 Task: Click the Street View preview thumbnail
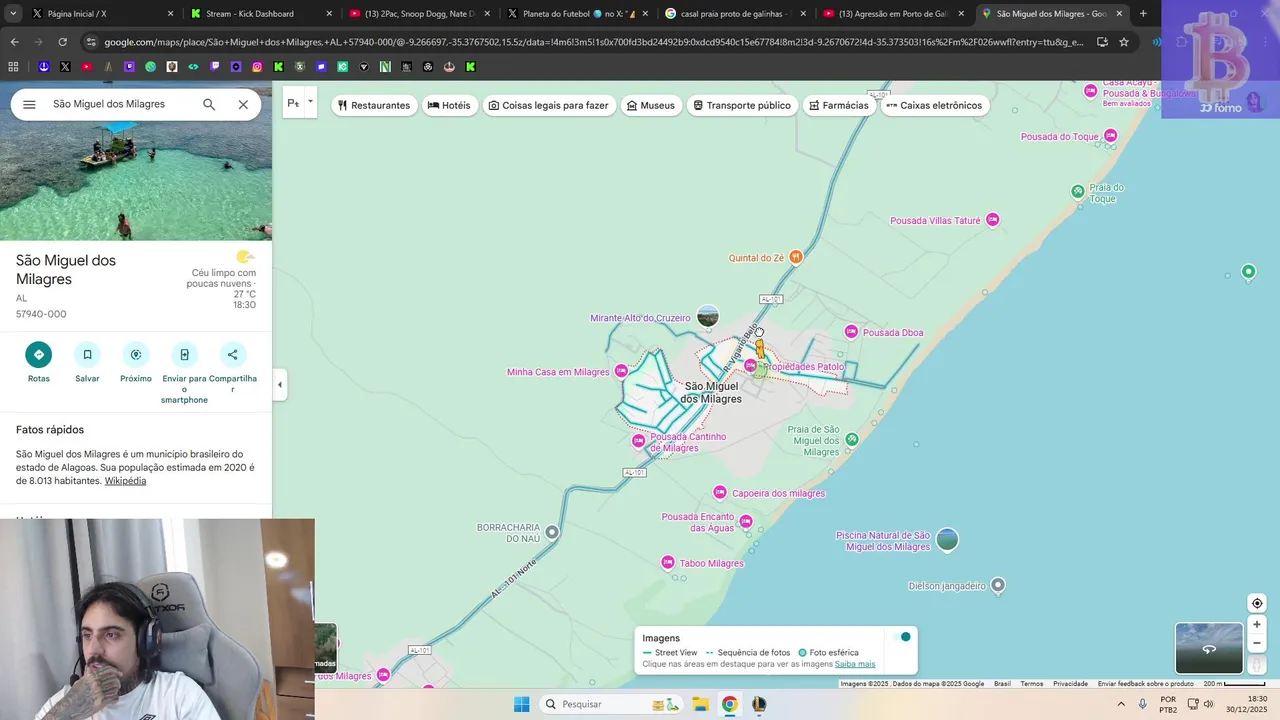[x=1209, y=648]
